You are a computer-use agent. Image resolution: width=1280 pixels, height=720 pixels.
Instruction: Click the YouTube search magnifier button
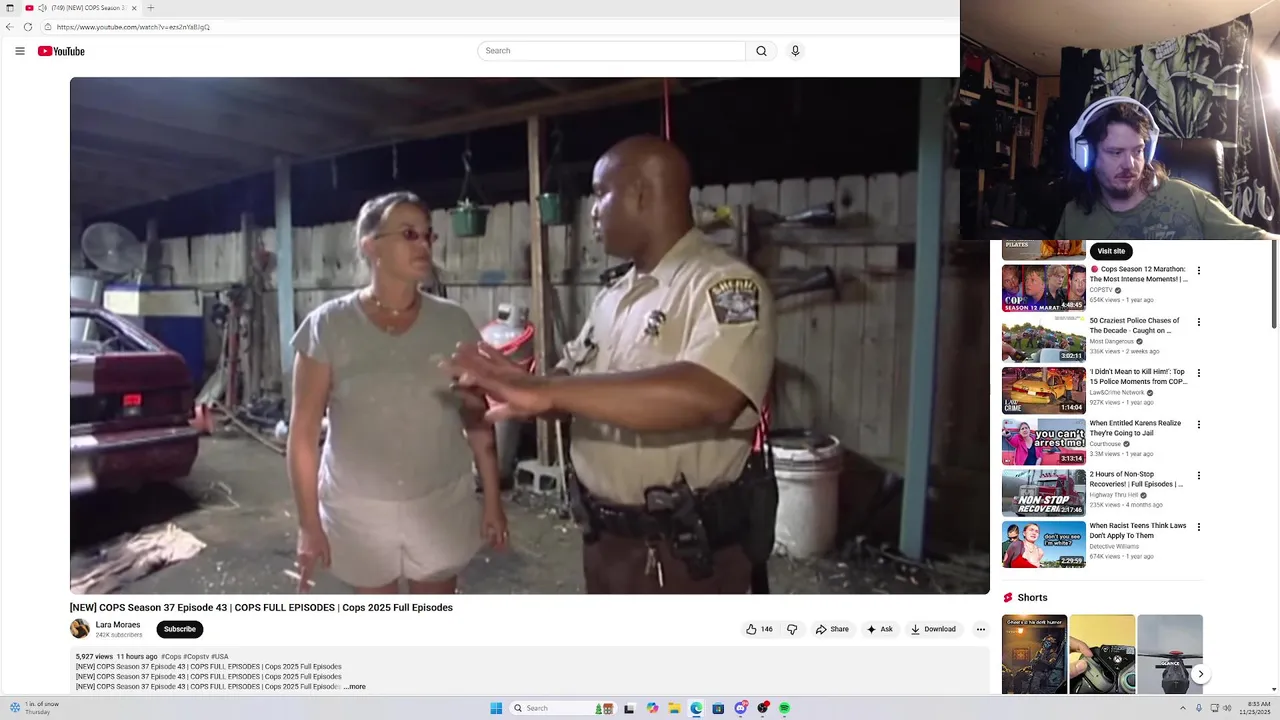(x=761, y=51)
